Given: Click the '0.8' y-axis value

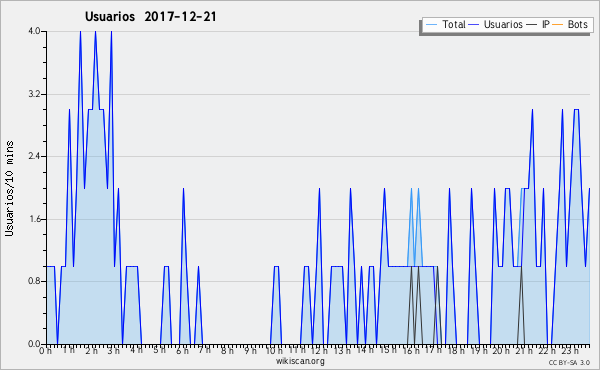Looking at the screenshot, I should [34, 281].
